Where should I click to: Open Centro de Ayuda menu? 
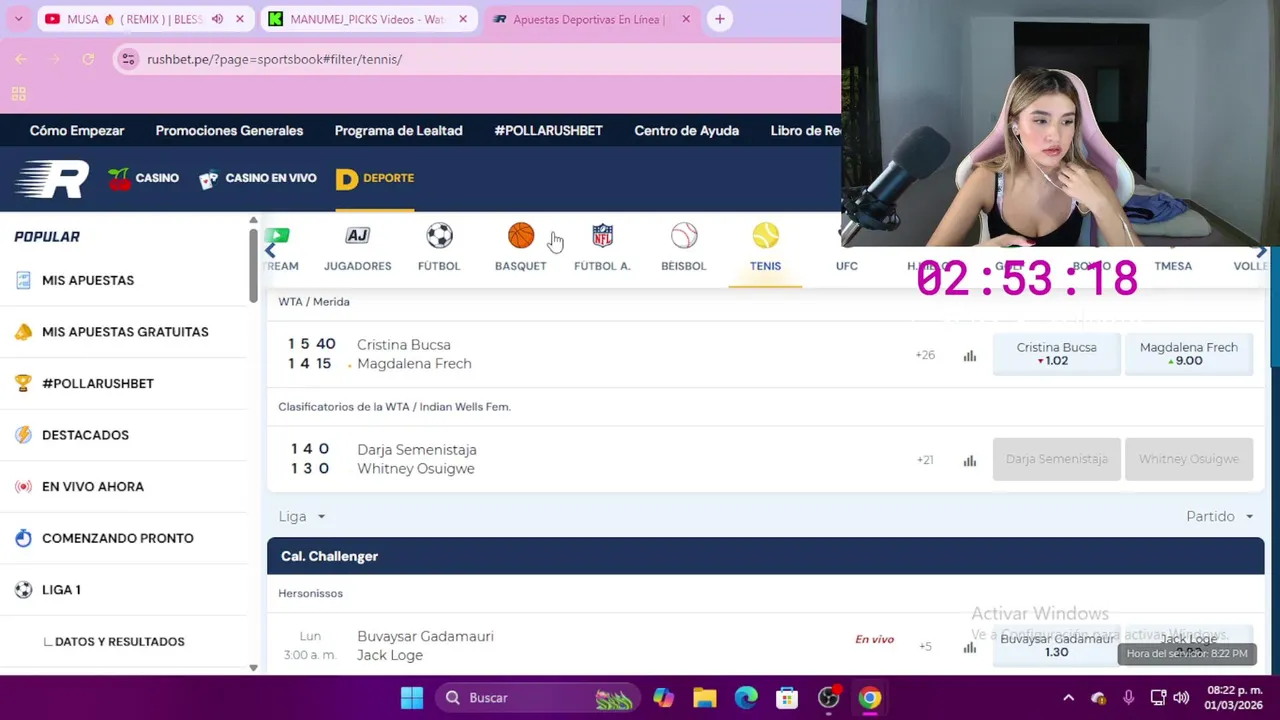click(686, 131)
